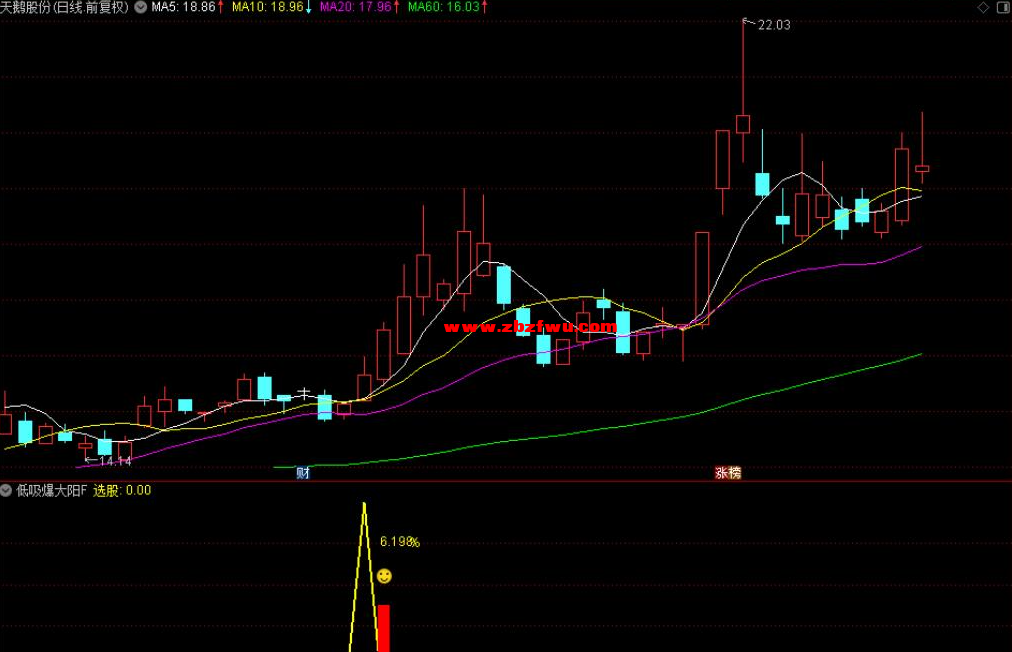This screenshot has width=1012, height=652.
Task: Click the 财 marker on the chart
Action: coord(303,473)
